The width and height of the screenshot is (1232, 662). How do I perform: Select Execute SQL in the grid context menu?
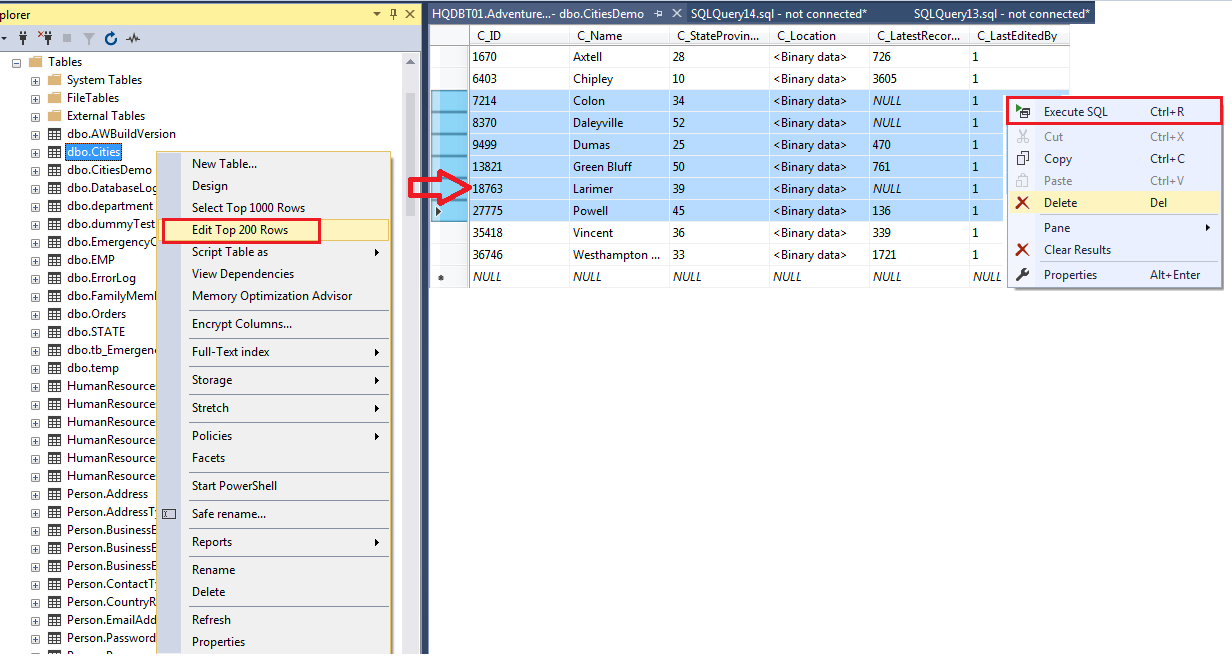tap(1076, 112)
